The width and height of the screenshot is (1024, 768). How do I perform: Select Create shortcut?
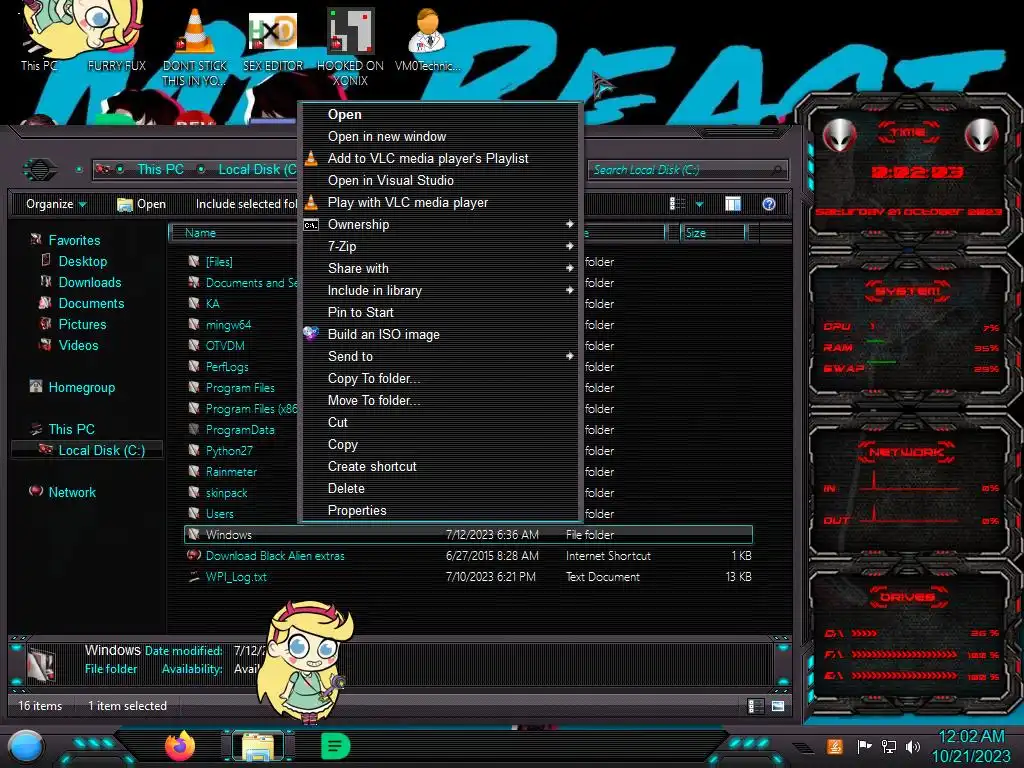[439, 466]
